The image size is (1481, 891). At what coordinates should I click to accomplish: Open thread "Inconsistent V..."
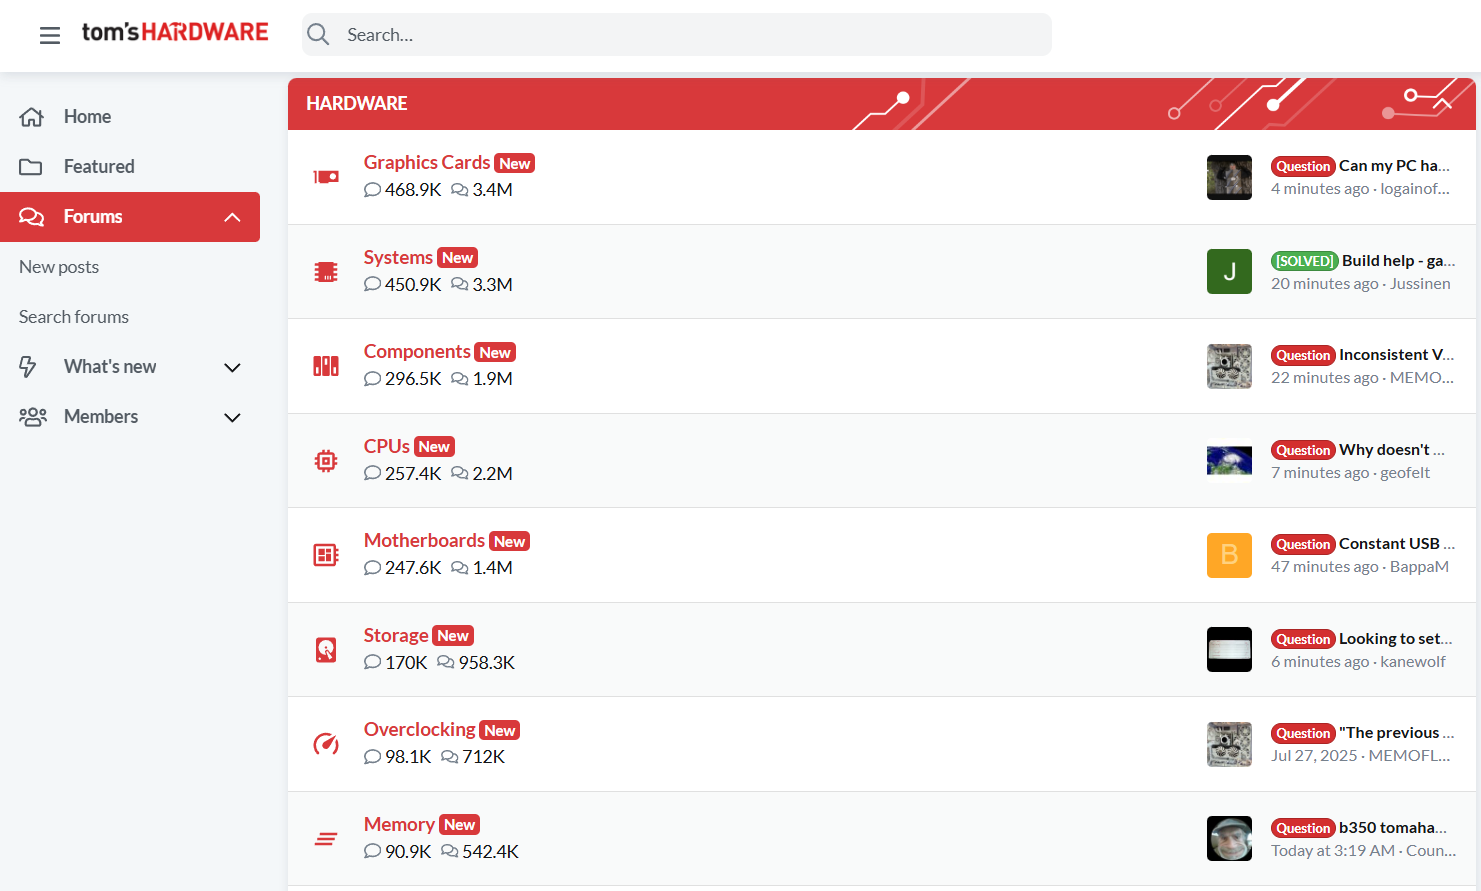click(x=1397, y=355)
